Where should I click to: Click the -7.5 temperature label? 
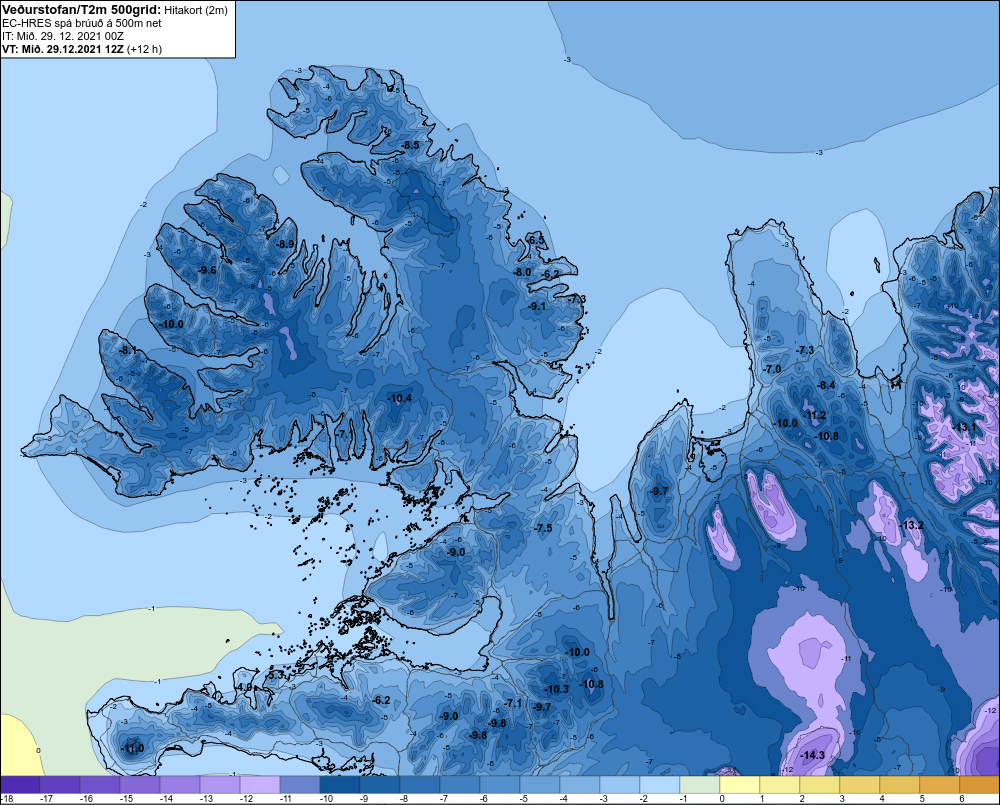click(x=543, y=528)
